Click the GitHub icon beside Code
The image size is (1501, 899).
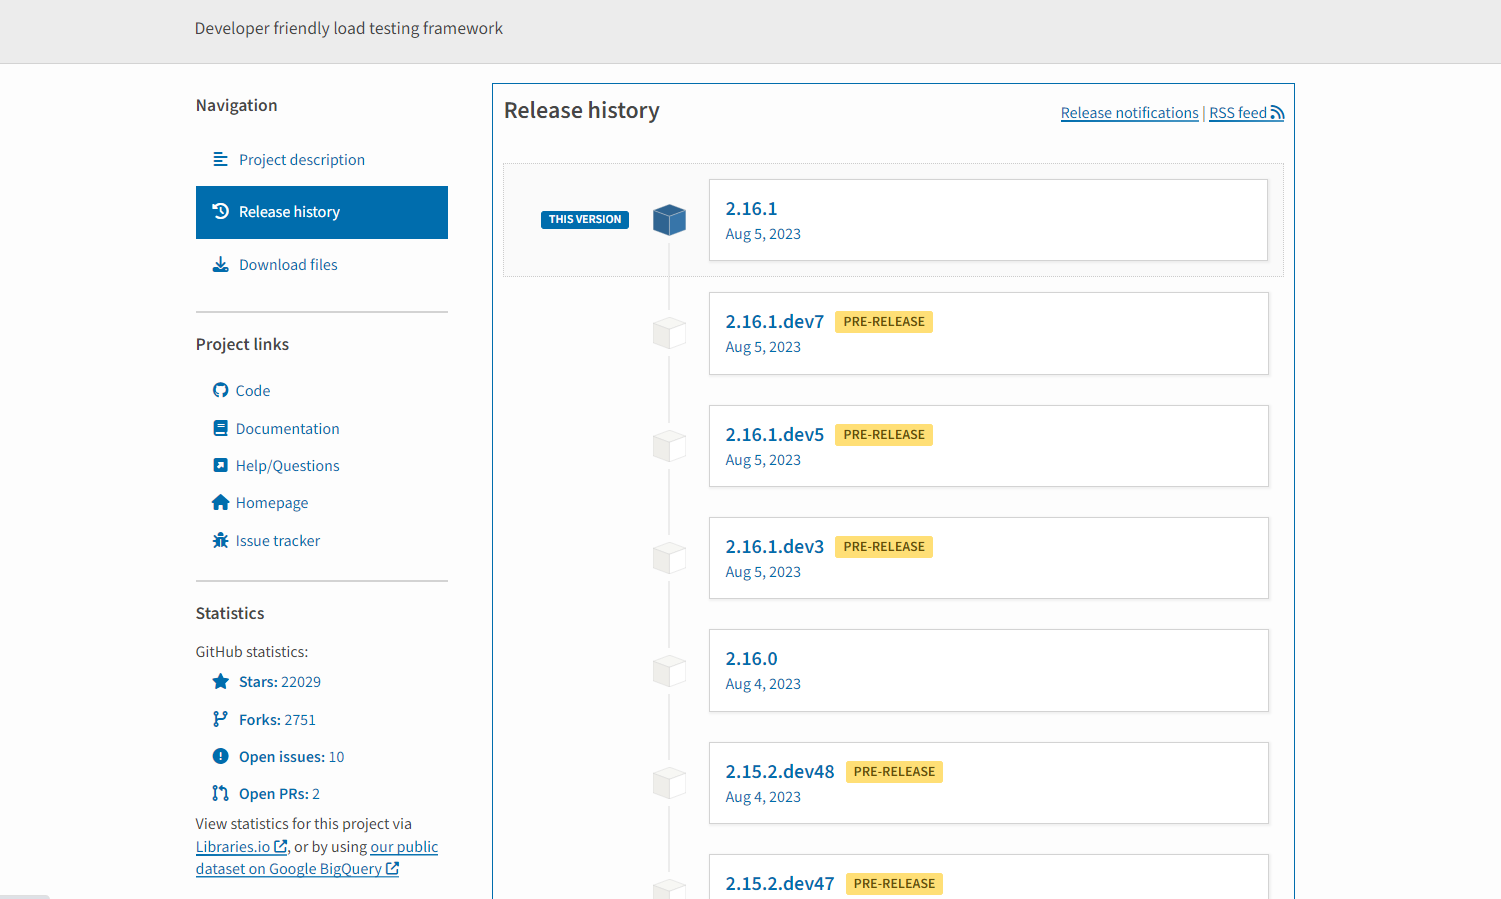tap(220, 390)
